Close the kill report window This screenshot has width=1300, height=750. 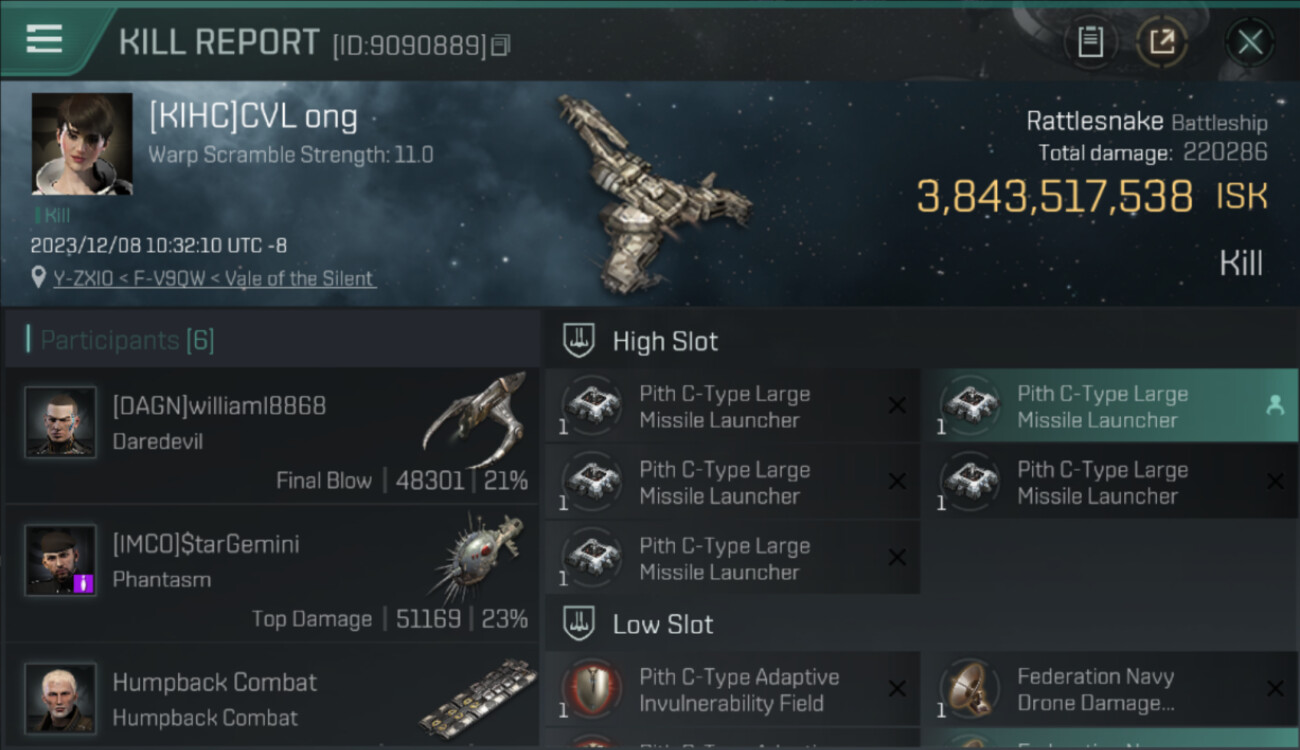click(1250, 42)
